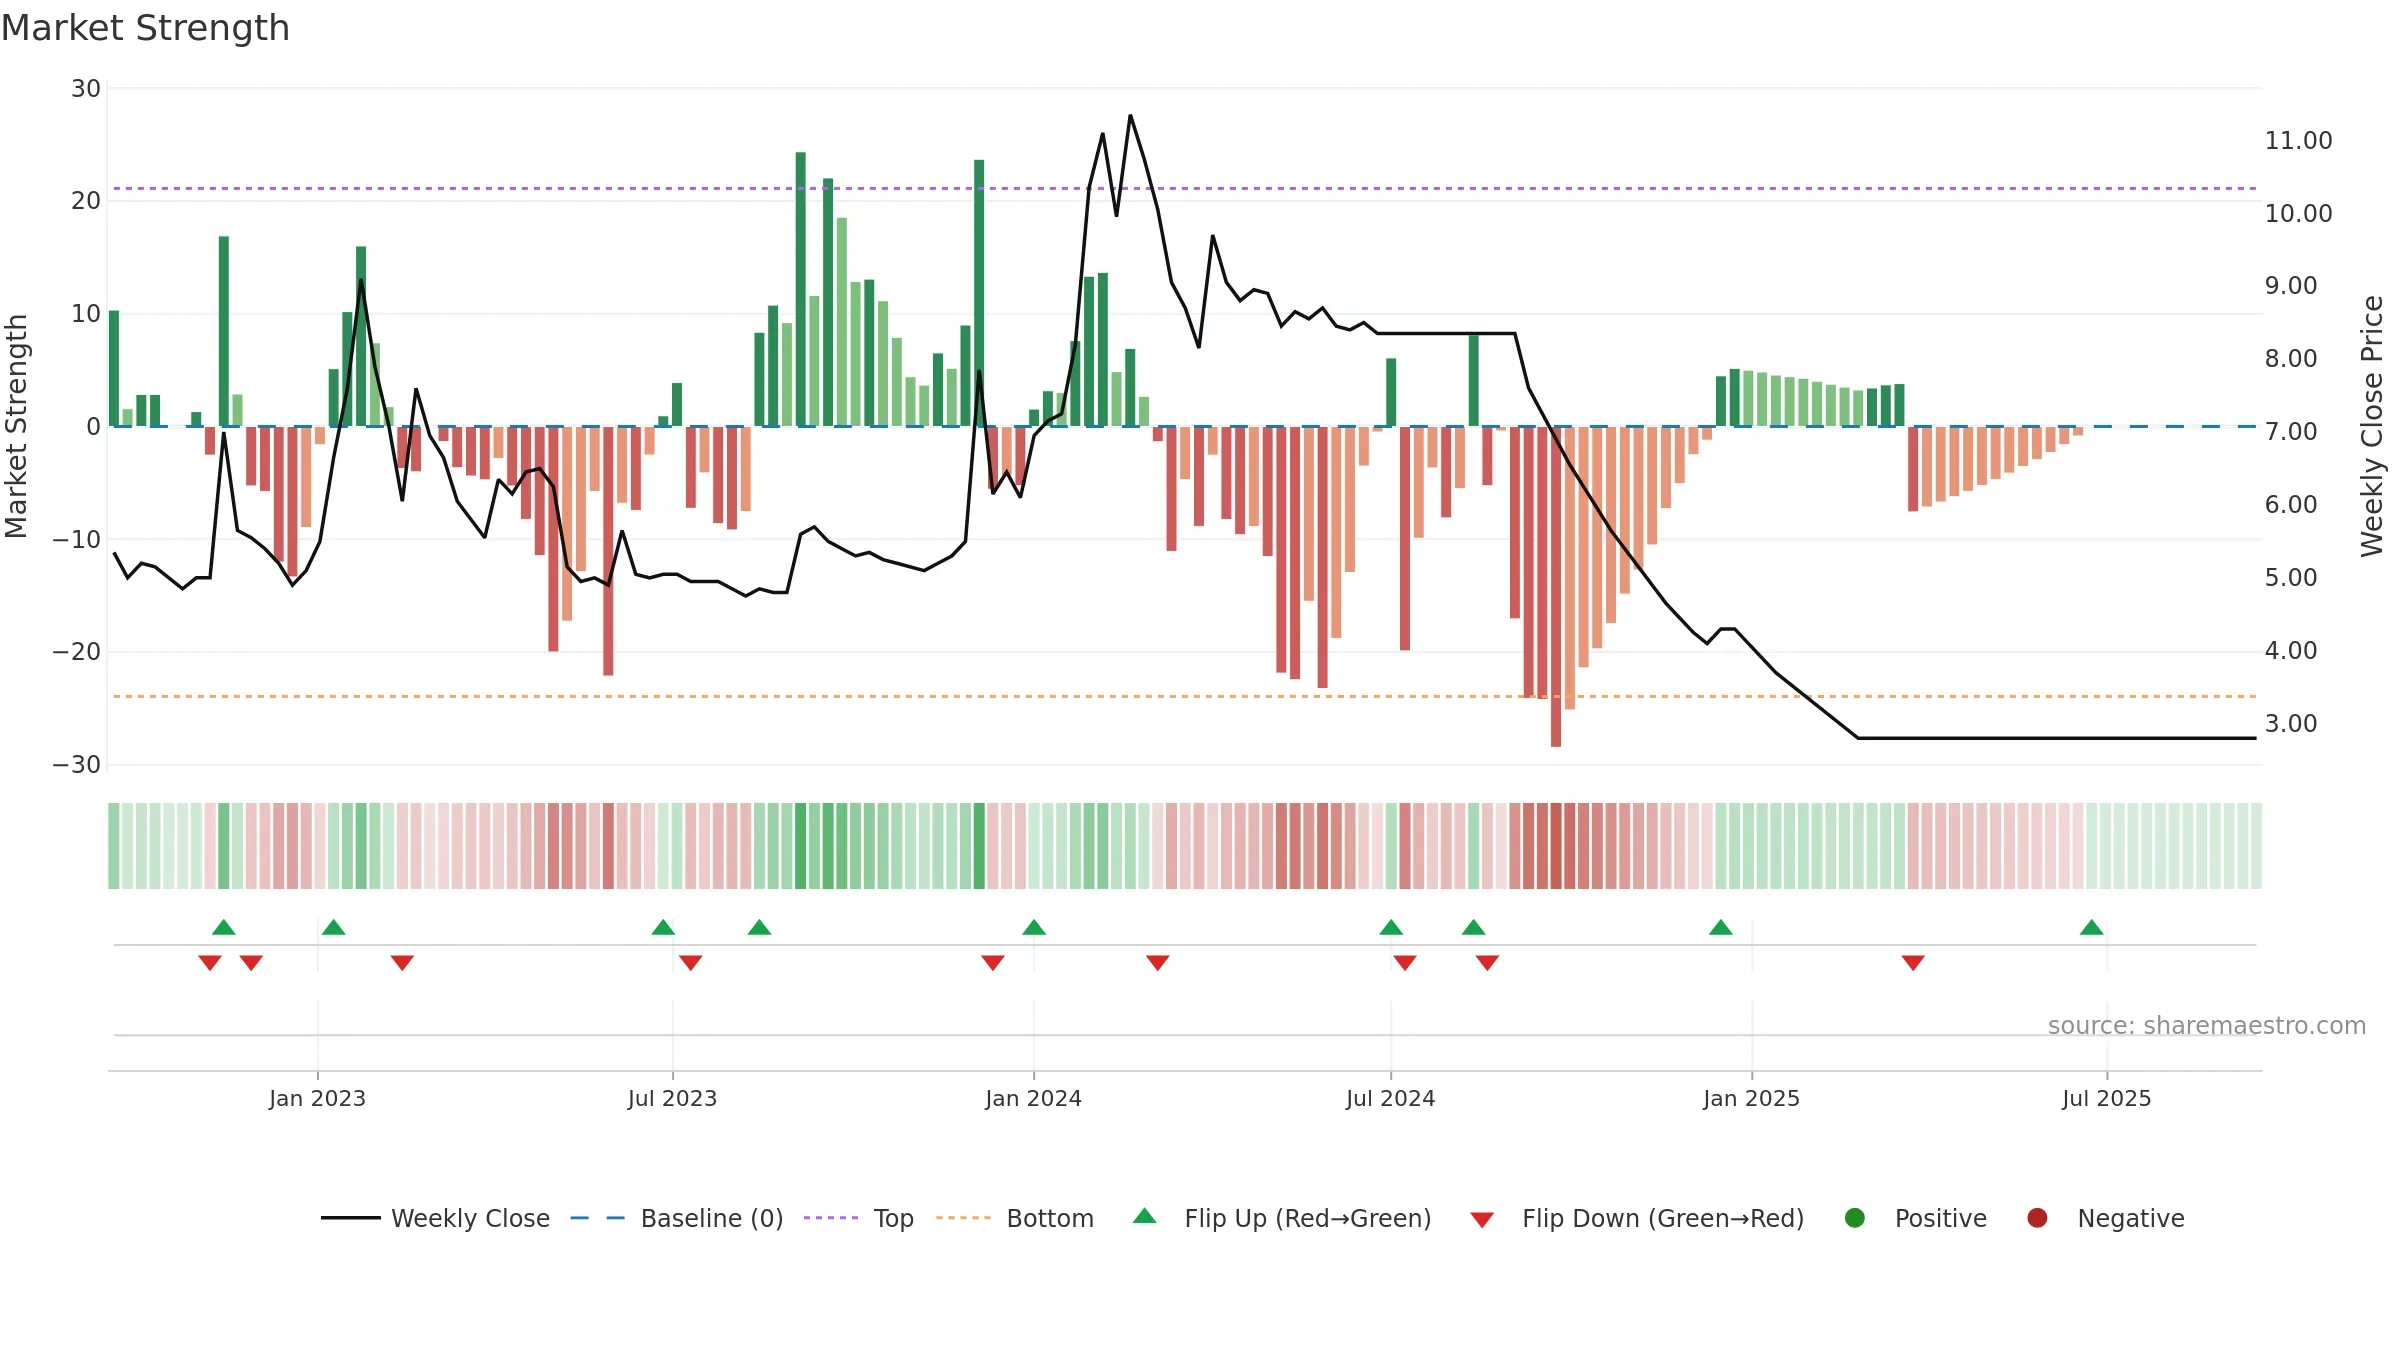
Task: Click the flip-down marker just before Jan 2024
Action: point(993,963)
